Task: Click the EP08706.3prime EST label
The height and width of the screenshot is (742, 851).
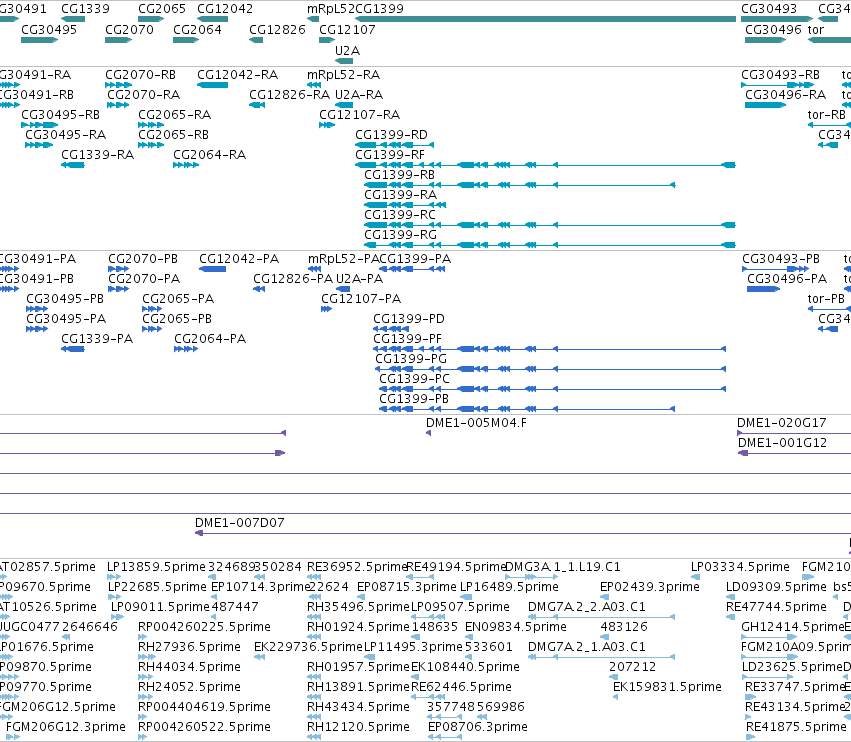Action: pyautogui.click(x=478, y=728)
